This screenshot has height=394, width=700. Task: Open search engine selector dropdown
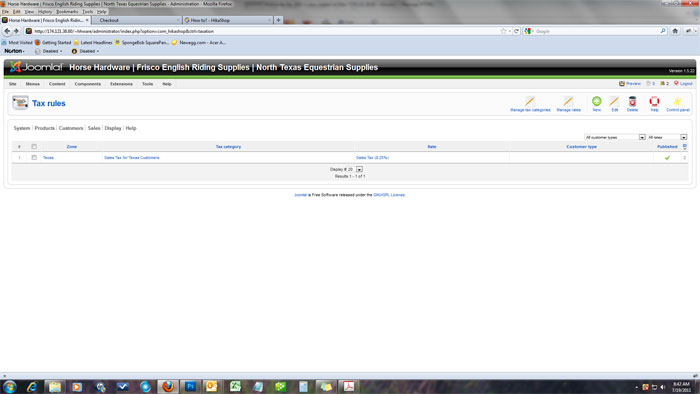coord(529,31)
